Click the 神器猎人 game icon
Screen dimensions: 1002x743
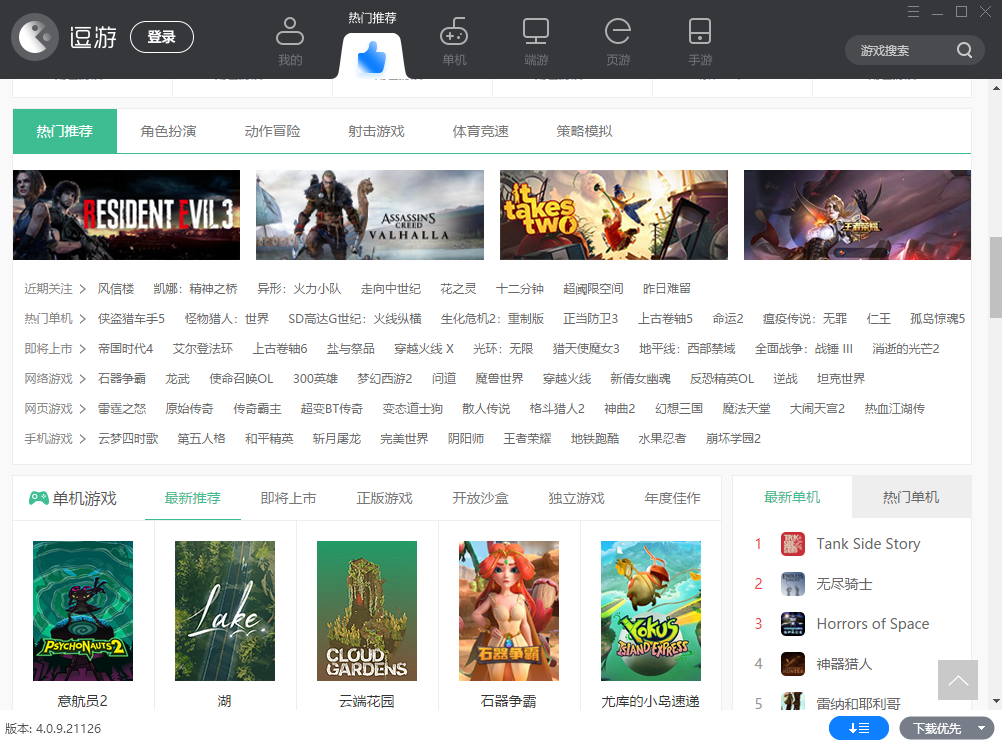pyautogui.click(x=793, y=664)
